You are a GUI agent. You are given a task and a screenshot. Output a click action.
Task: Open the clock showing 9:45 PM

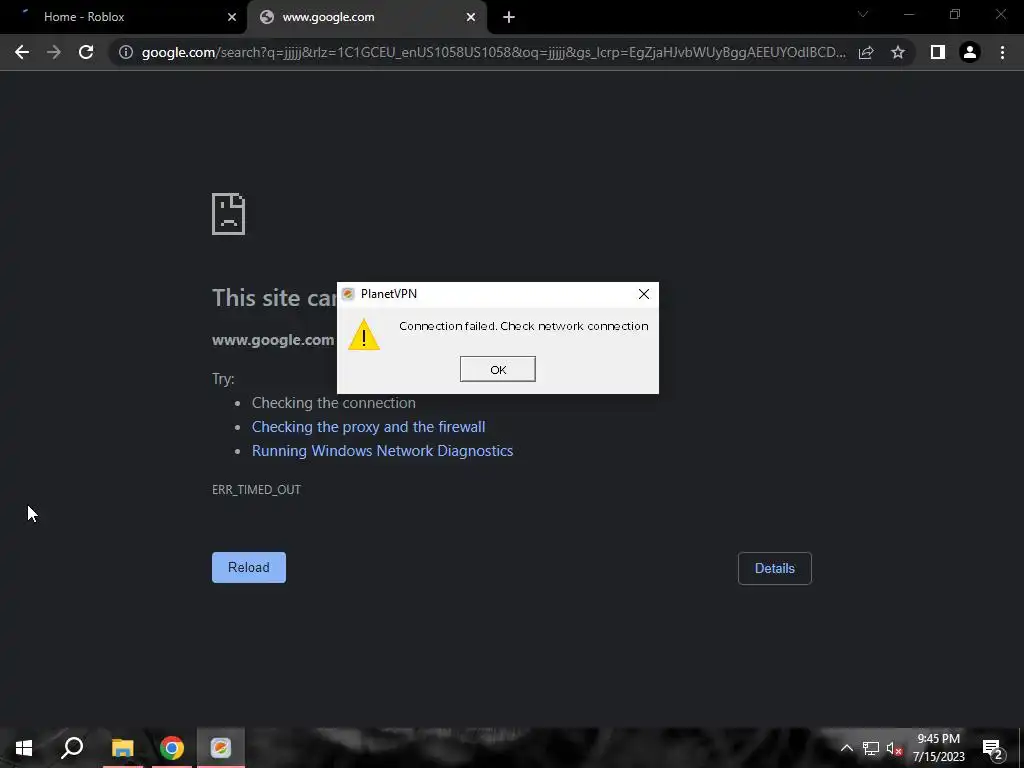[938, 748]
